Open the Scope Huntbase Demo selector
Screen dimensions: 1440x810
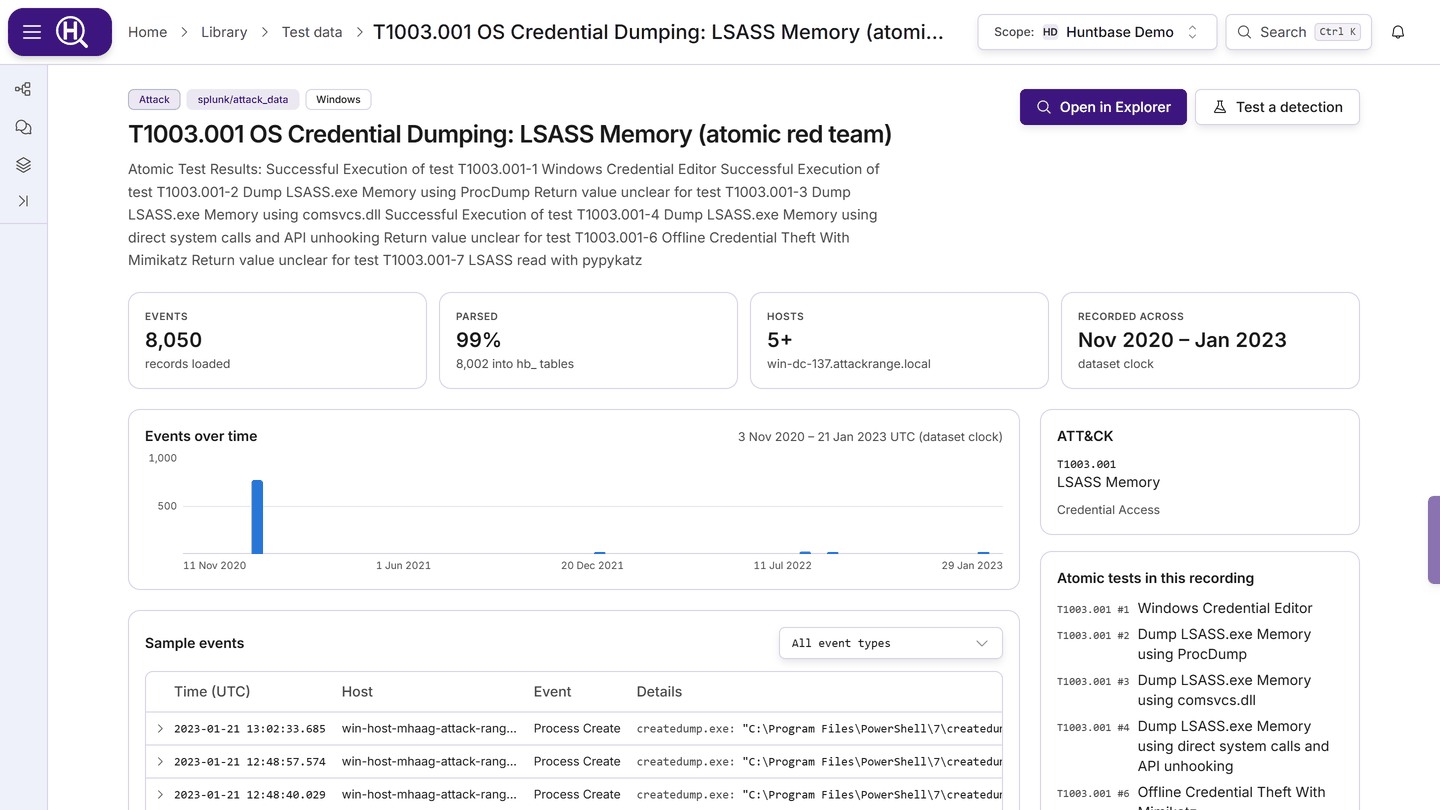coord(1097,32)
